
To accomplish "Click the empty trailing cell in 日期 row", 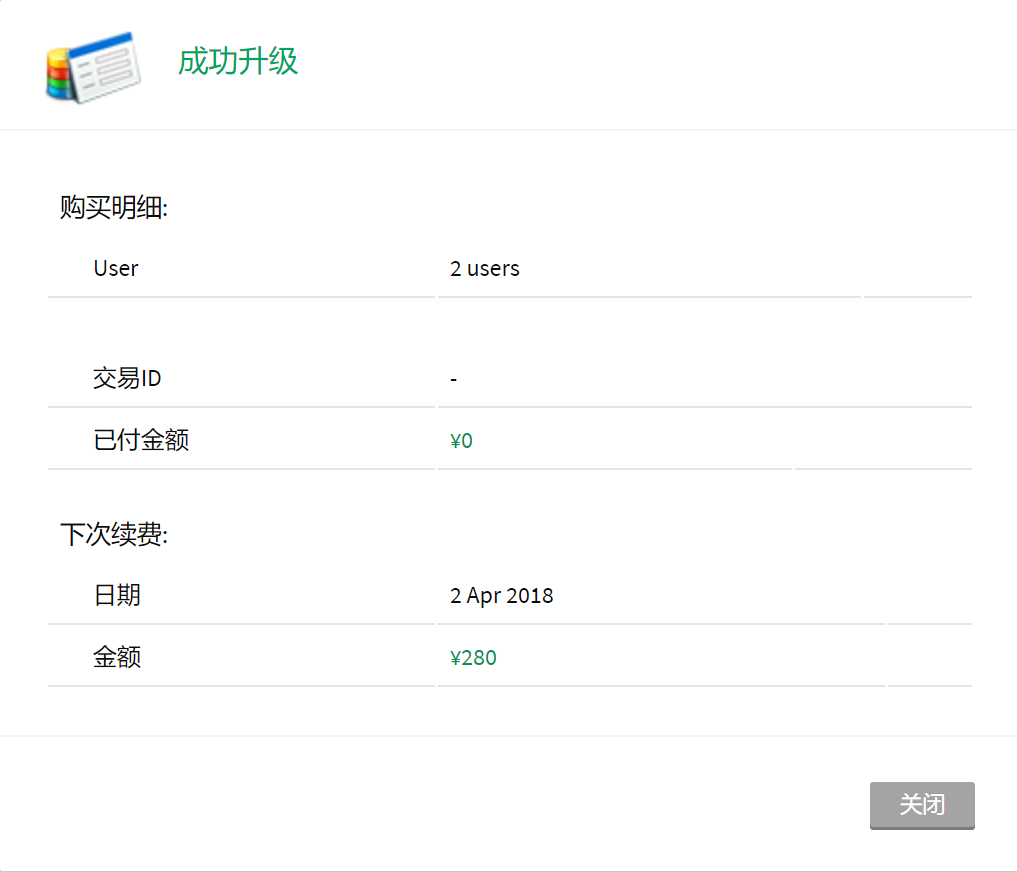I will tap(929, 596).
